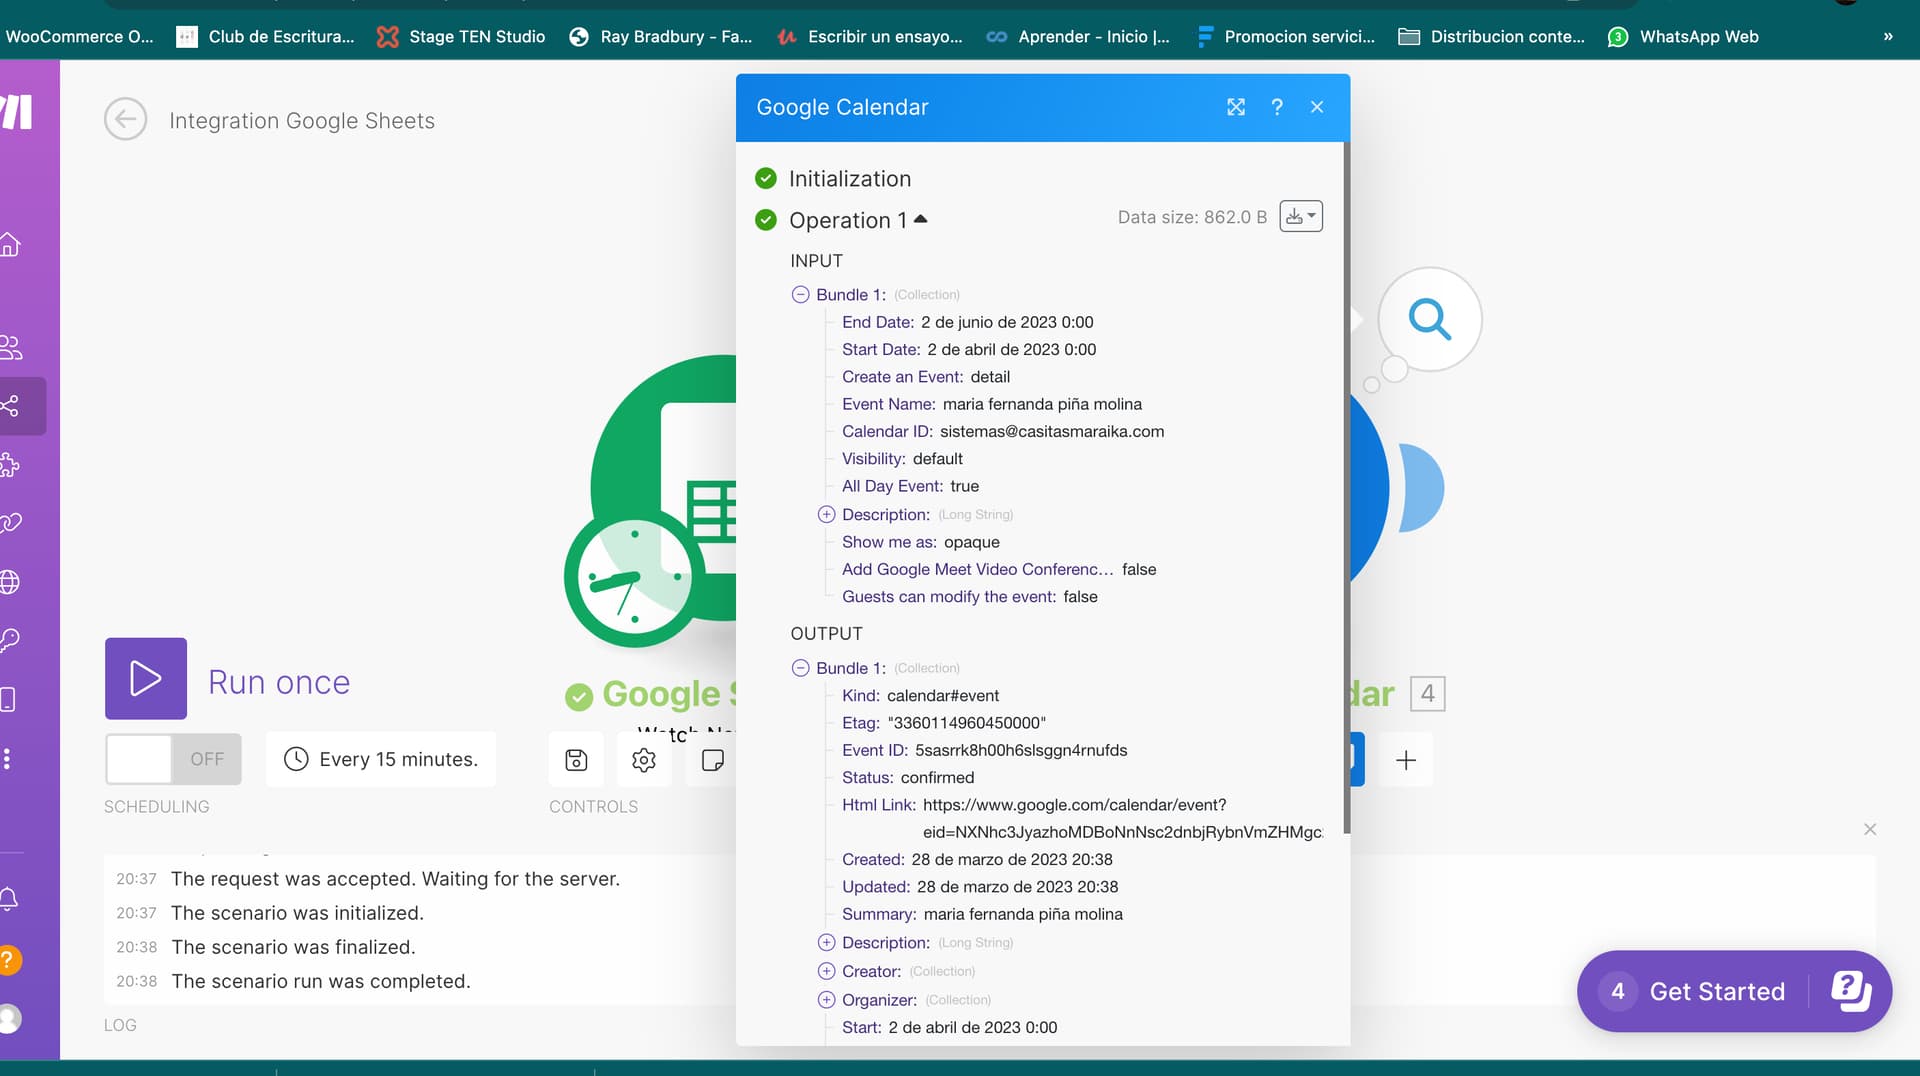Select the Calendar ID sistemas@casitasmaraika.com
1920x1076 pixels.
1052,431
